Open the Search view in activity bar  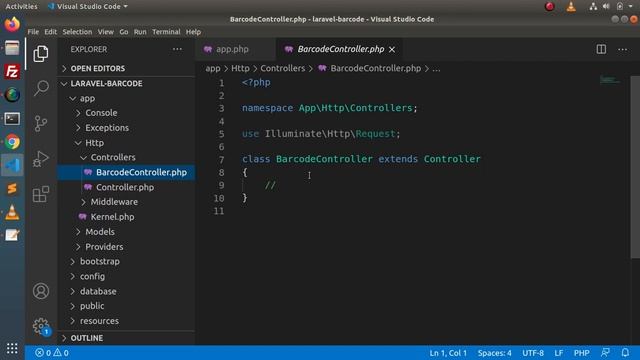[41, 88]
